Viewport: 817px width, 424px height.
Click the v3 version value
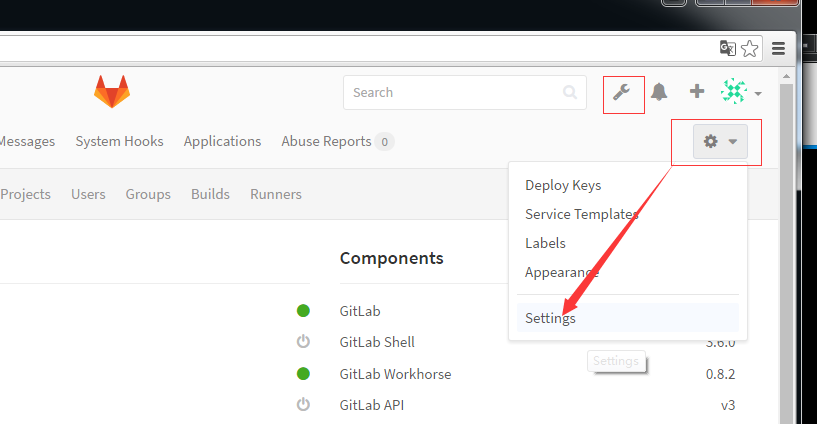coord(728,405)
